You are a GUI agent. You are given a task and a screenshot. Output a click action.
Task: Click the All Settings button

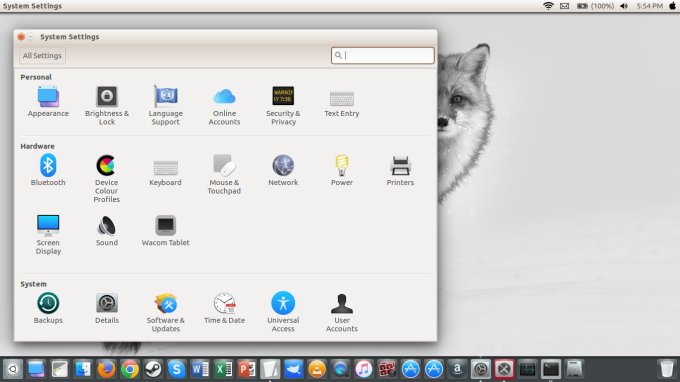42,56
